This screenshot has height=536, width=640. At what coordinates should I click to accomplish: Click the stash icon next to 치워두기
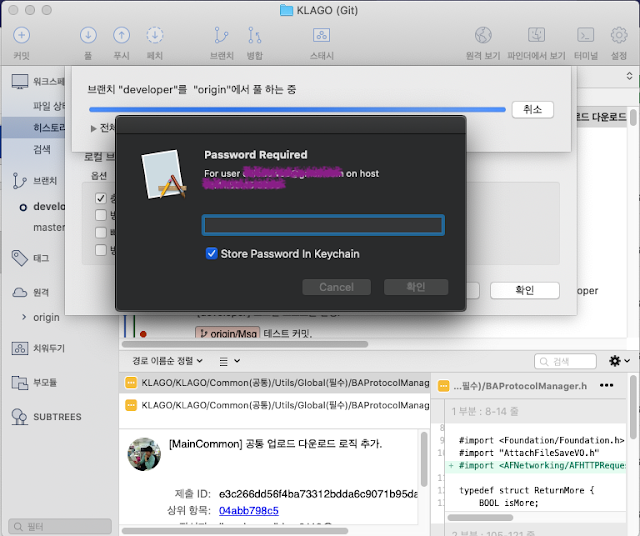point(20,348)
